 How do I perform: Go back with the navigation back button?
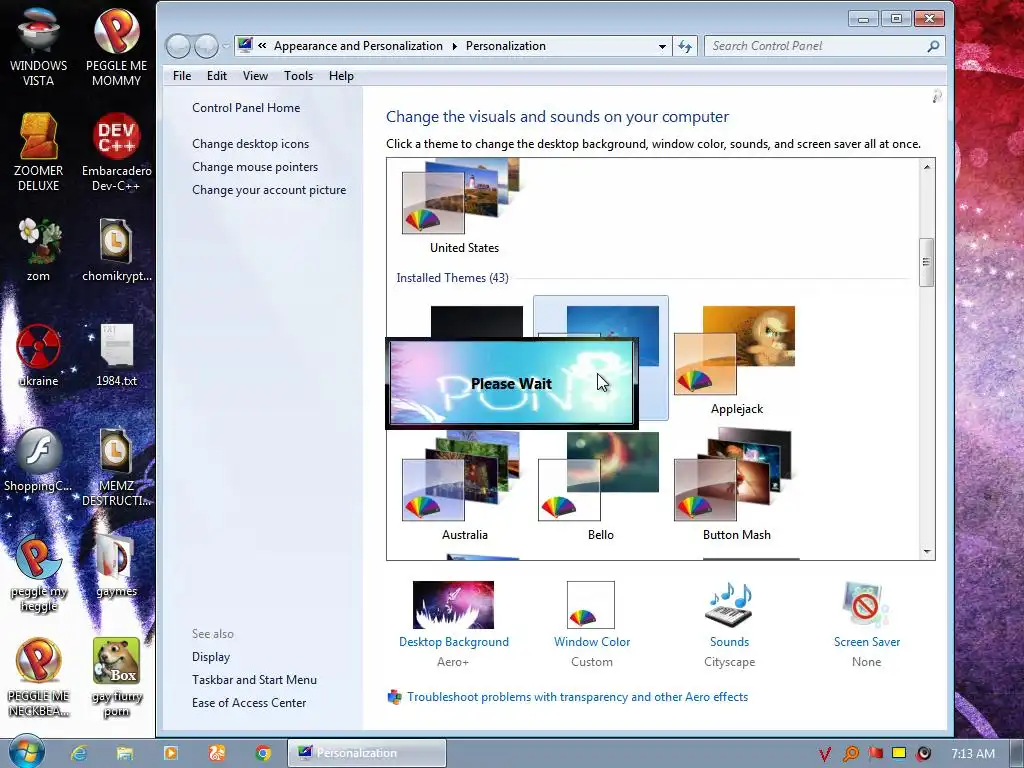point(178,46)
